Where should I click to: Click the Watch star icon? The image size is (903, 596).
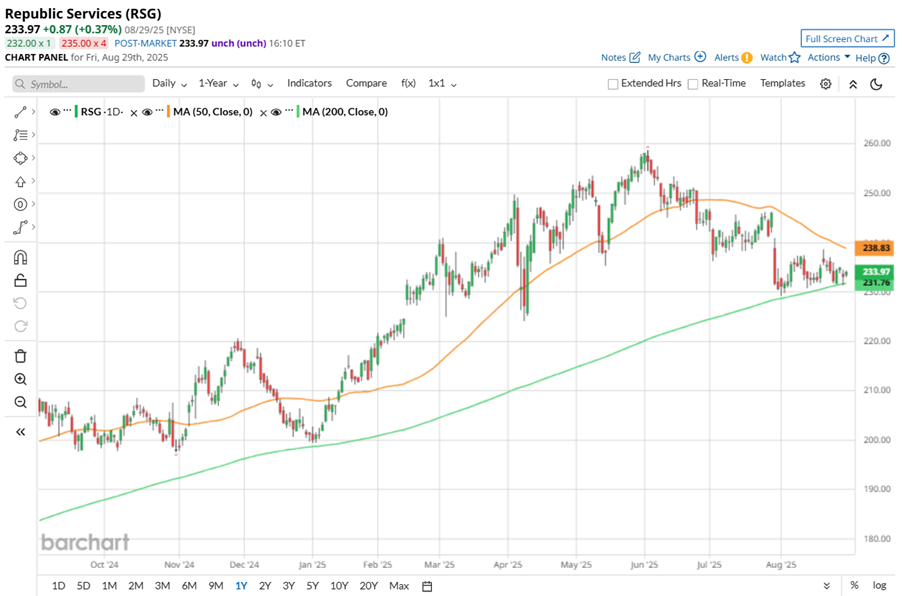pyautogui.click(x=795, y=57)
